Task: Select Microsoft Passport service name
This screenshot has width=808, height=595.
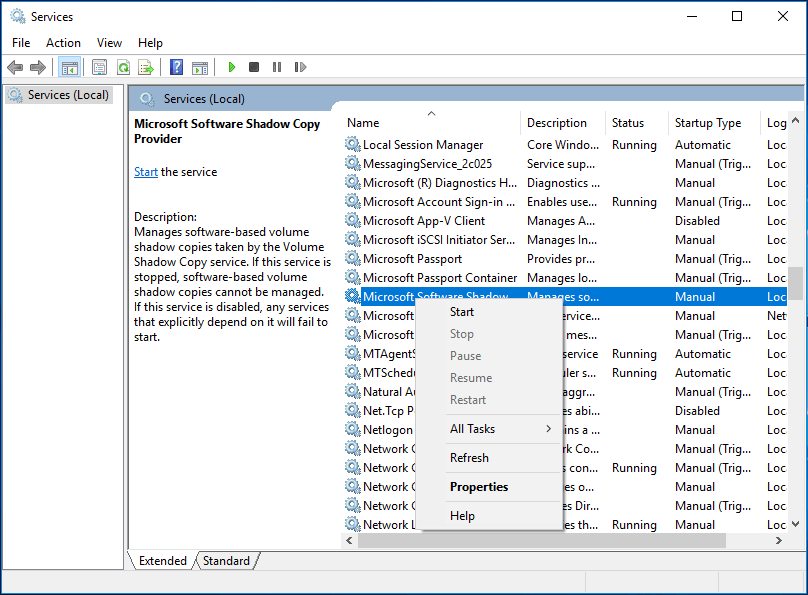Action: coord(412,259)
